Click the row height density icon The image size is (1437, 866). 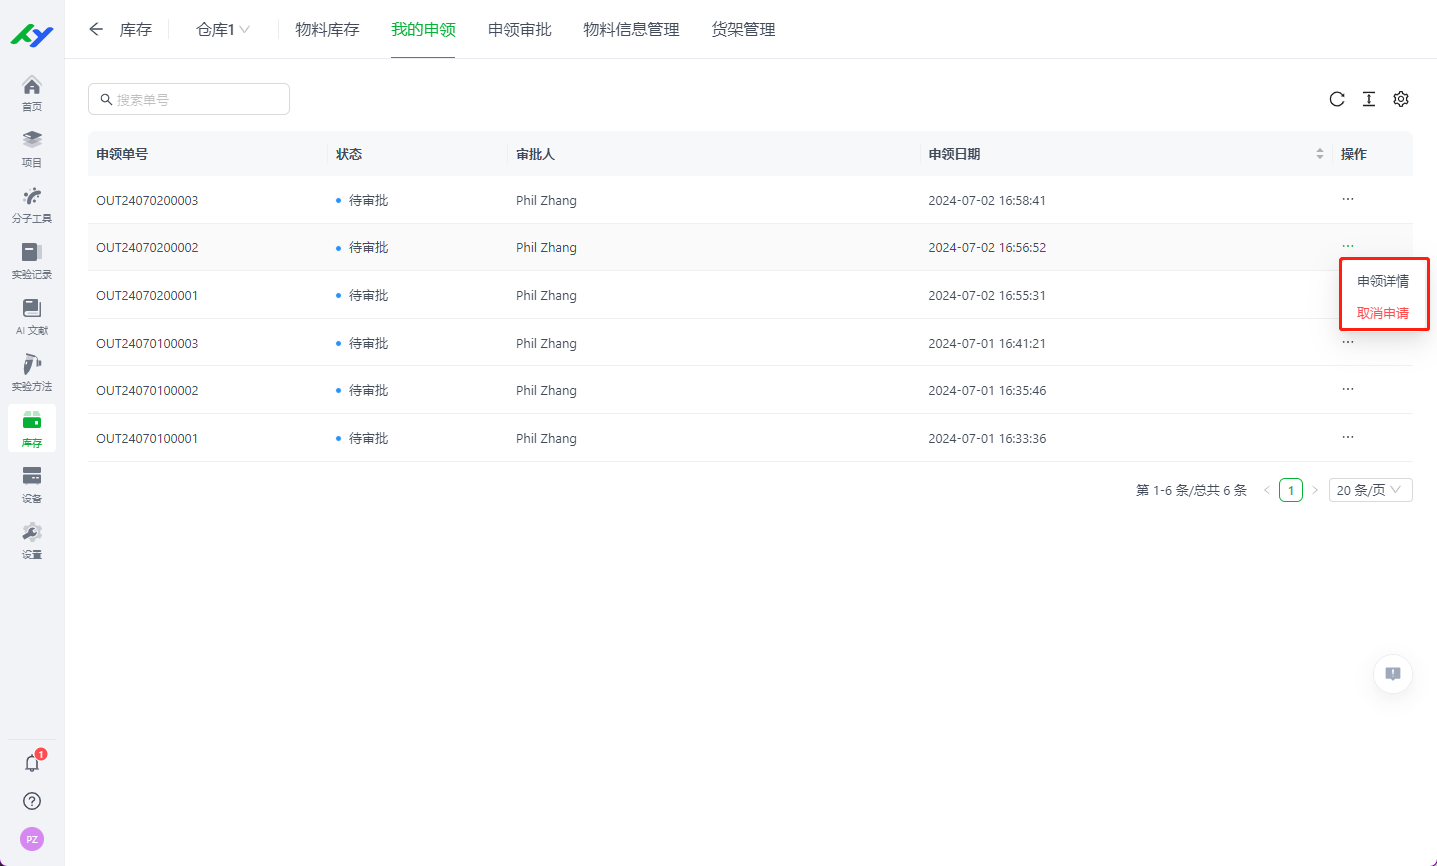[x=1369, y=99]
